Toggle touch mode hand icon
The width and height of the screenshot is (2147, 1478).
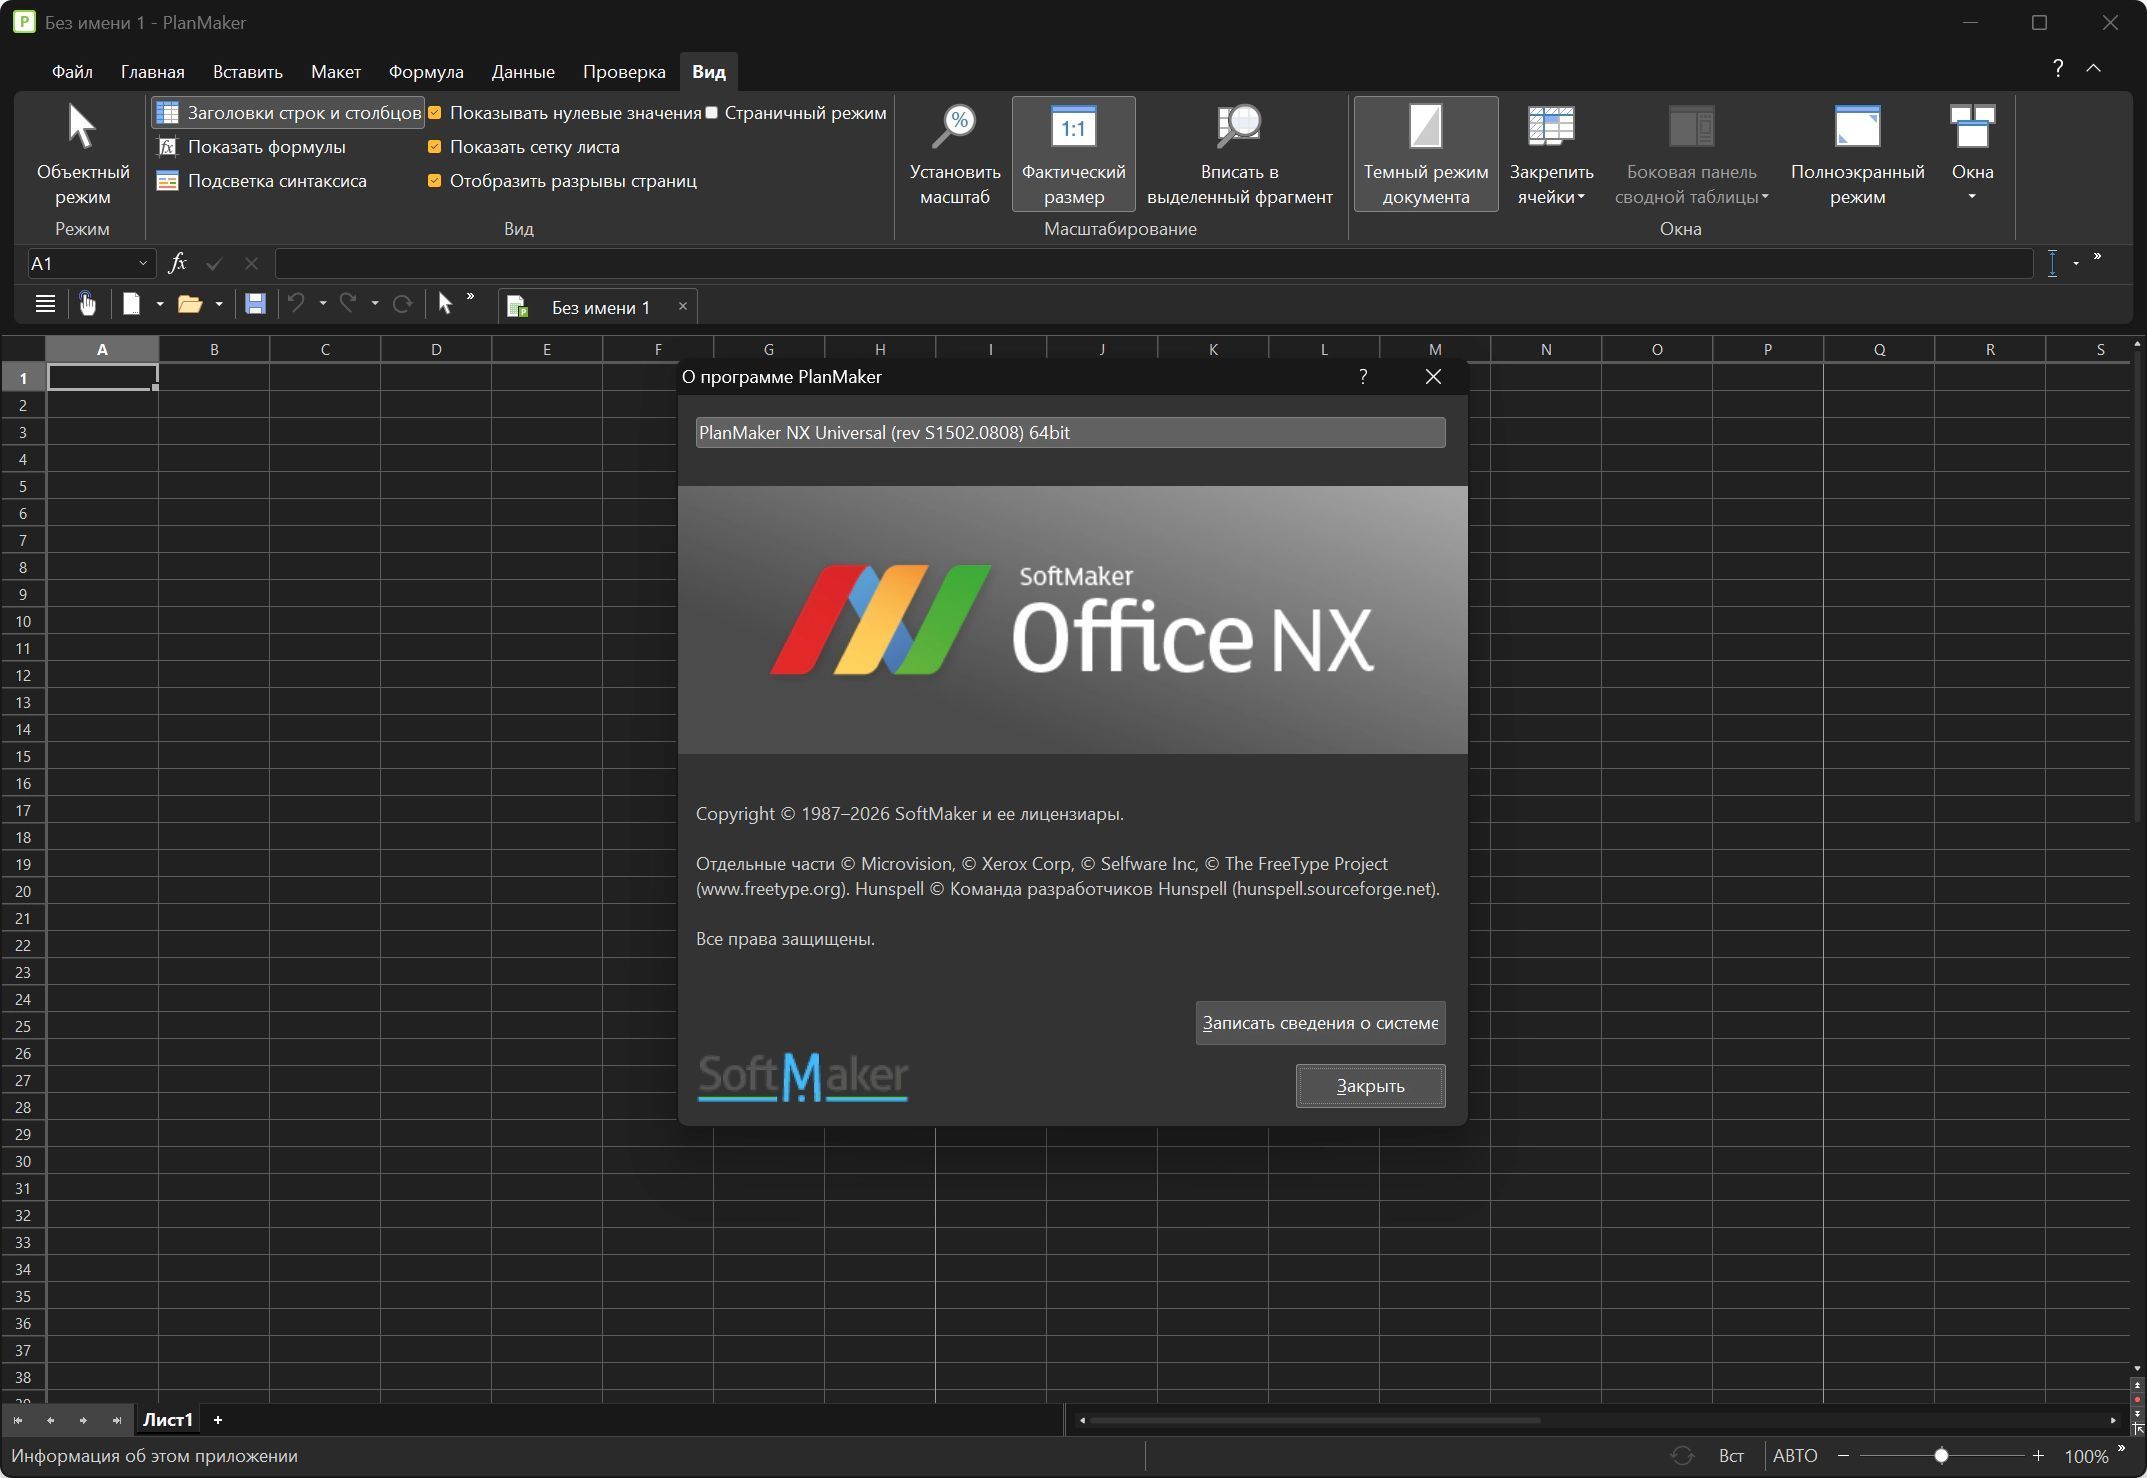point(88,304)
